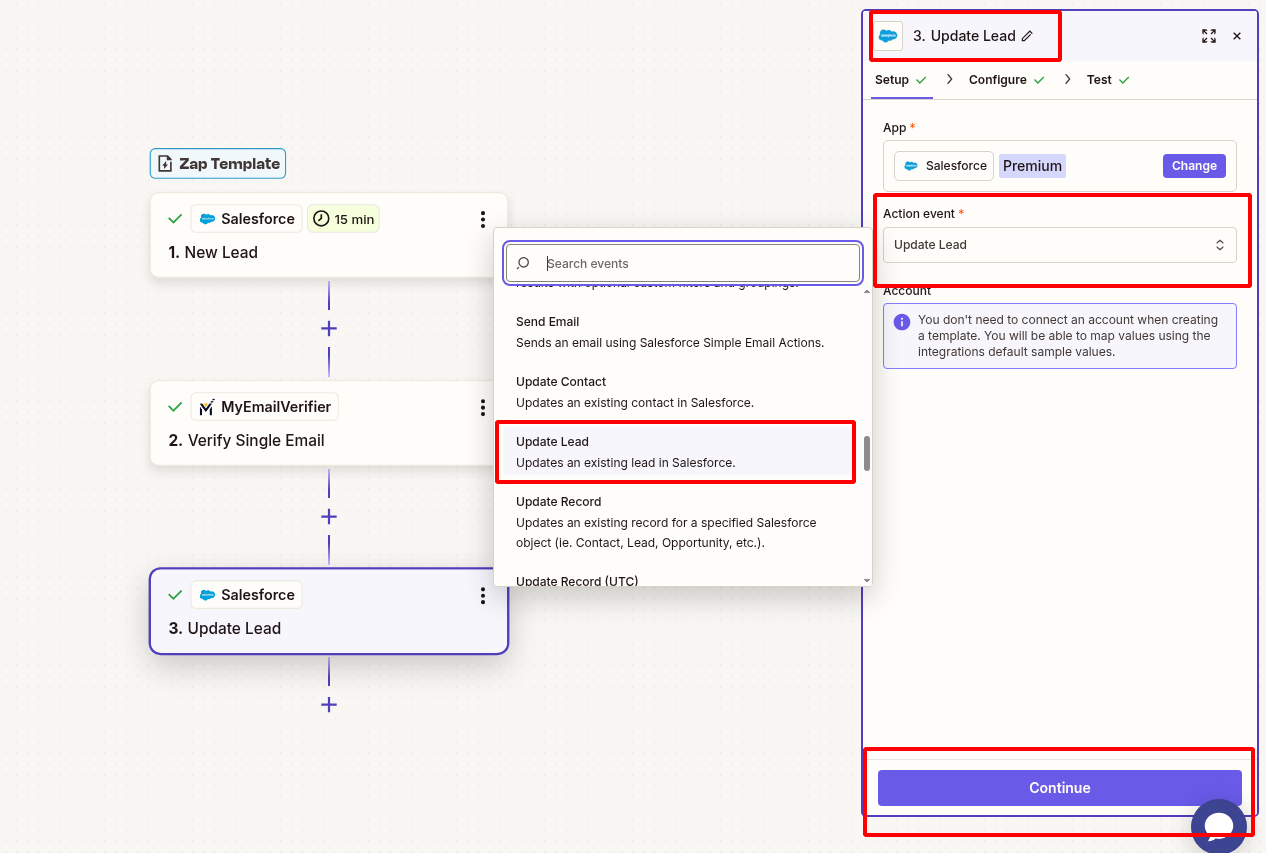Add a new step below Update Lead
The image size is (1266, 853).
coord(328,705)
